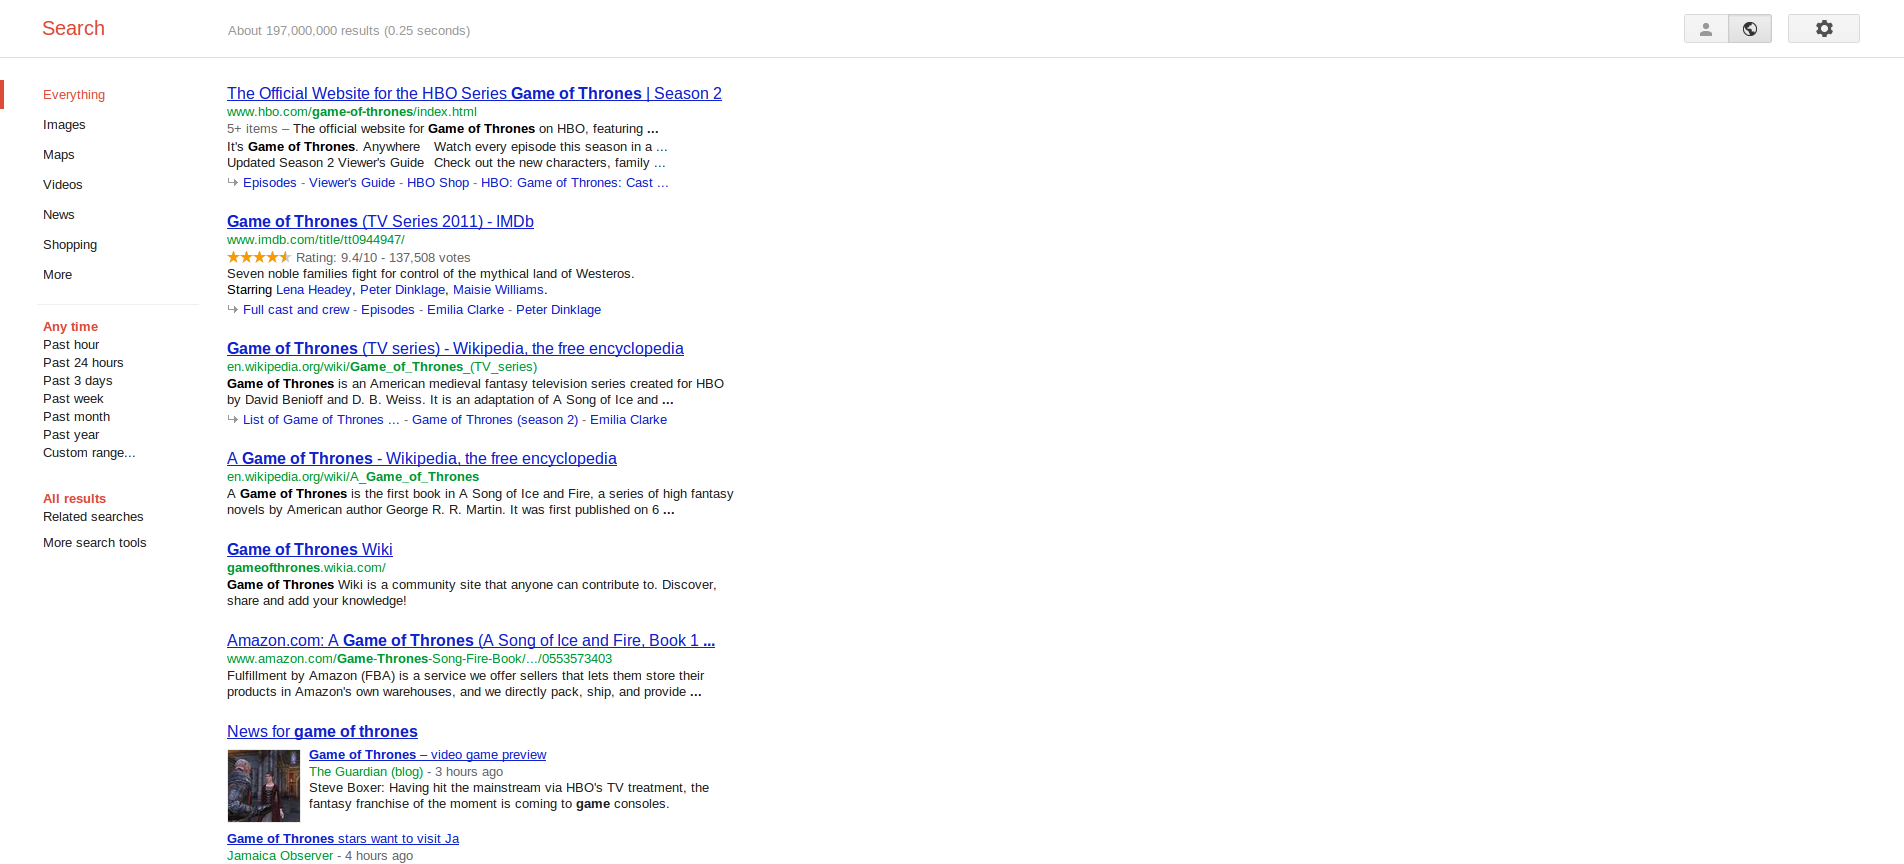This screenshot has height=864, width=1904.
Task: Show Related searches
Action: [x=93, y=517]
